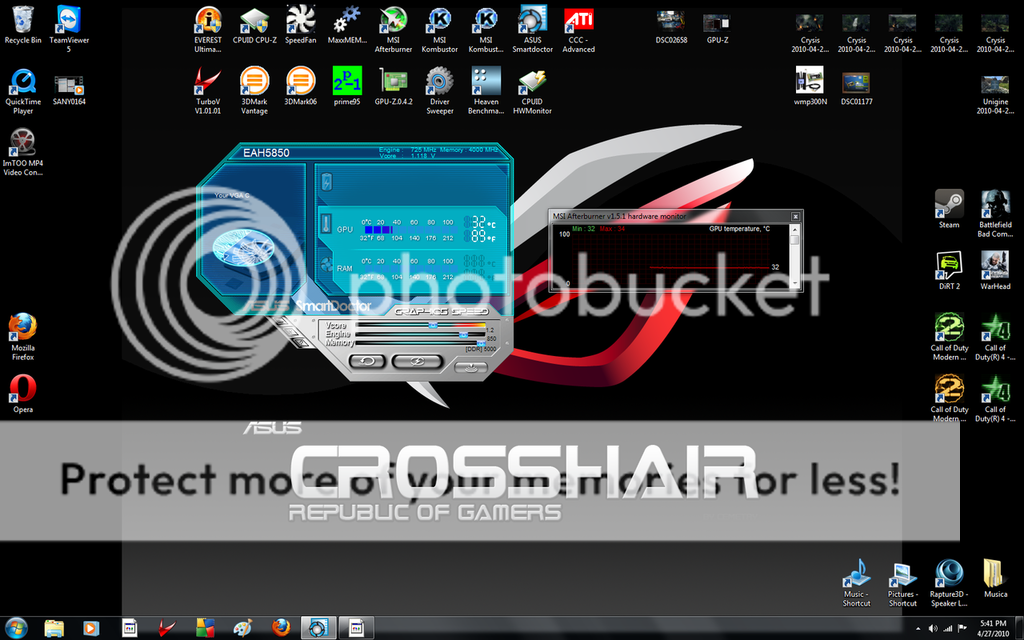Open Driver Sweeper shortcut
1024x640 pixels.
coord(440,90)
